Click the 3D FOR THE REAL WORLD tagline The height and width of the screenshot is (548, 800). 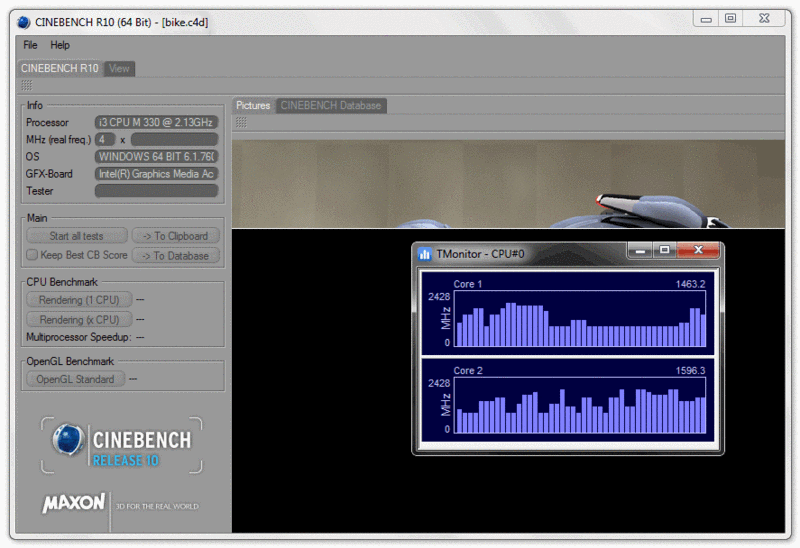157,506
